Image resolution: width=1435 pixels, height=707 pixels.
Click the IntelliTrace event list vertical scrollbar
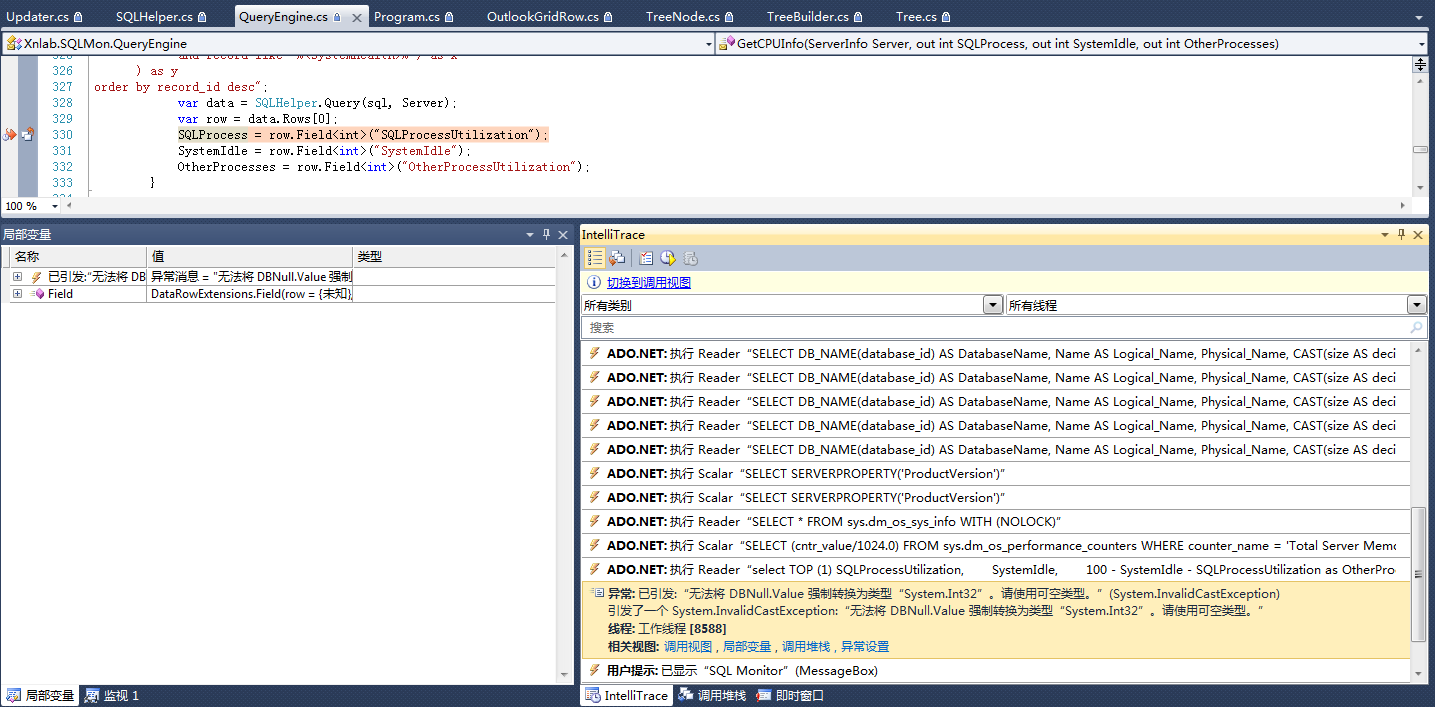tap(1418, 573)
